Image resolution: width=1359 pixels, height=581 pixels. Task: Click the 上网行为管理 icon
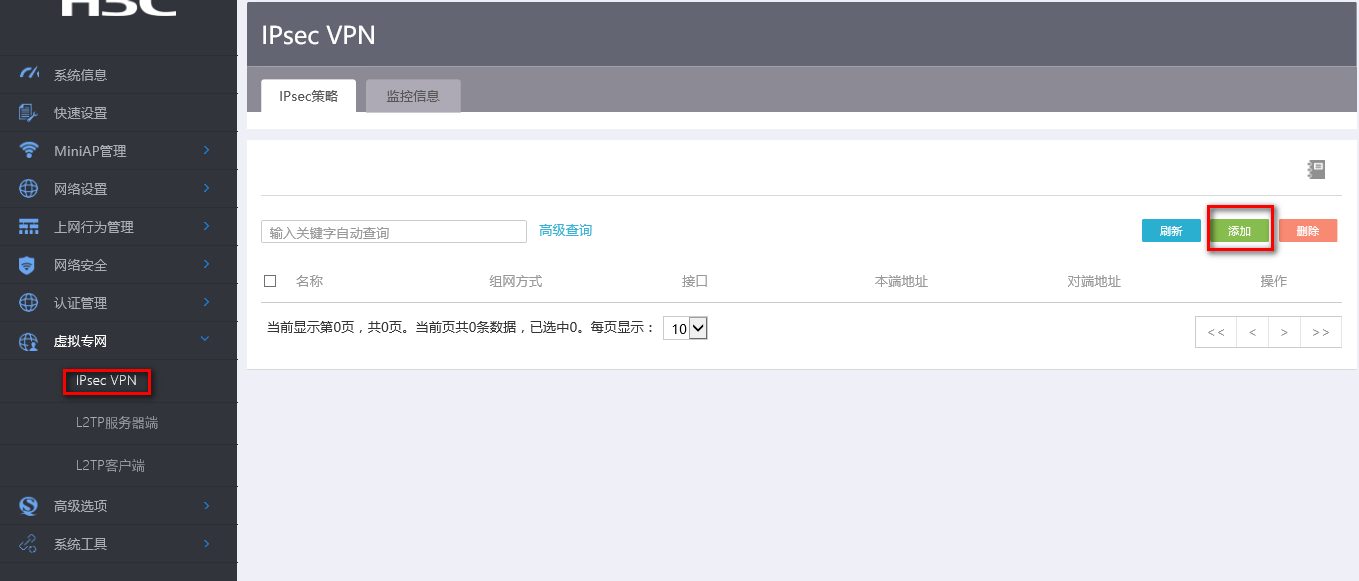29,227
